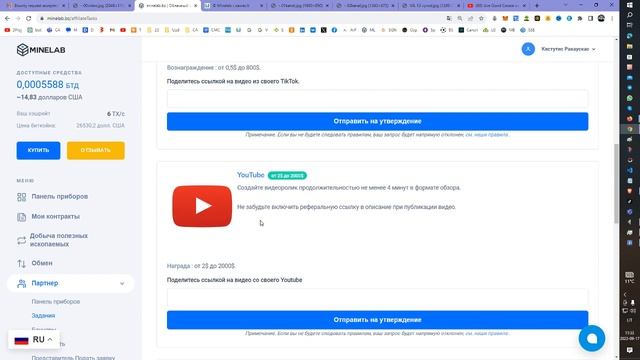Click the page vertical scrollbar thumb
This screenshot has width=640, height=360.
point(616,184)
